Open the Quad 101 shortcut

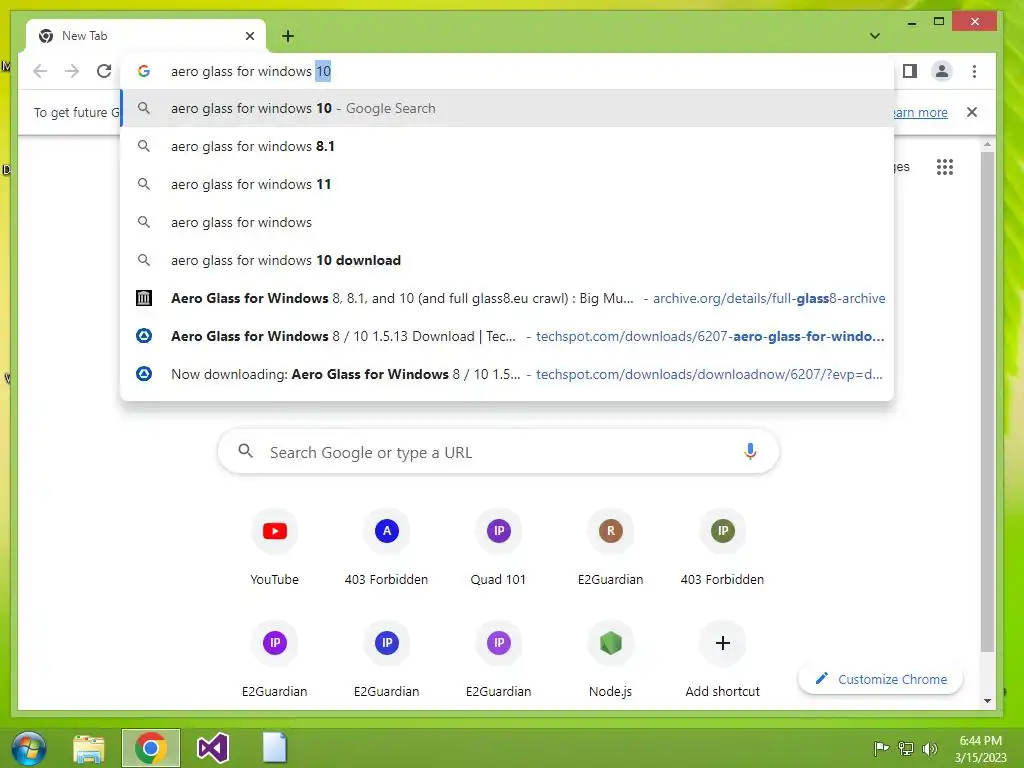498,549
